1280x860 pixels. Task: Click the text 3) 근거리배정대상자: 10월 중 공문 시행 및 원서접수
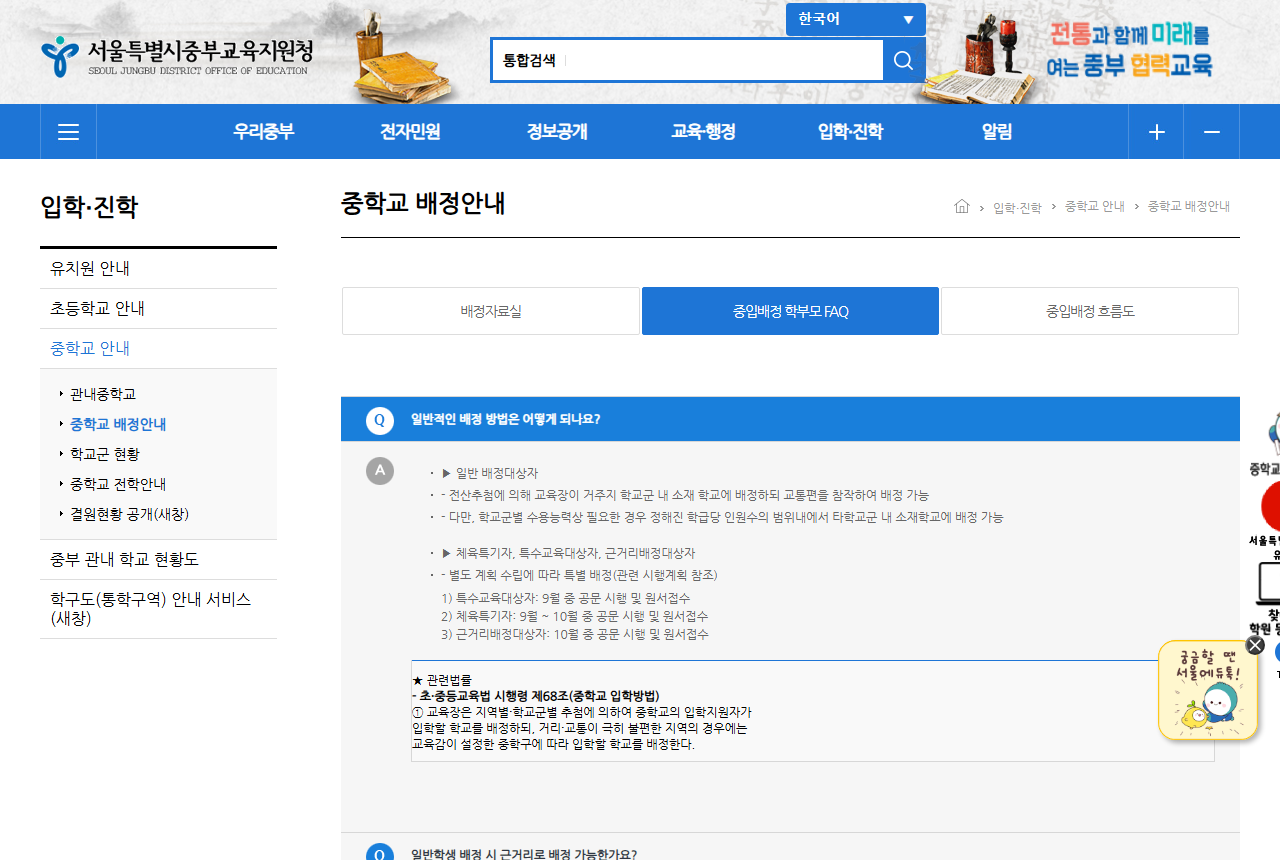point(575,634)
